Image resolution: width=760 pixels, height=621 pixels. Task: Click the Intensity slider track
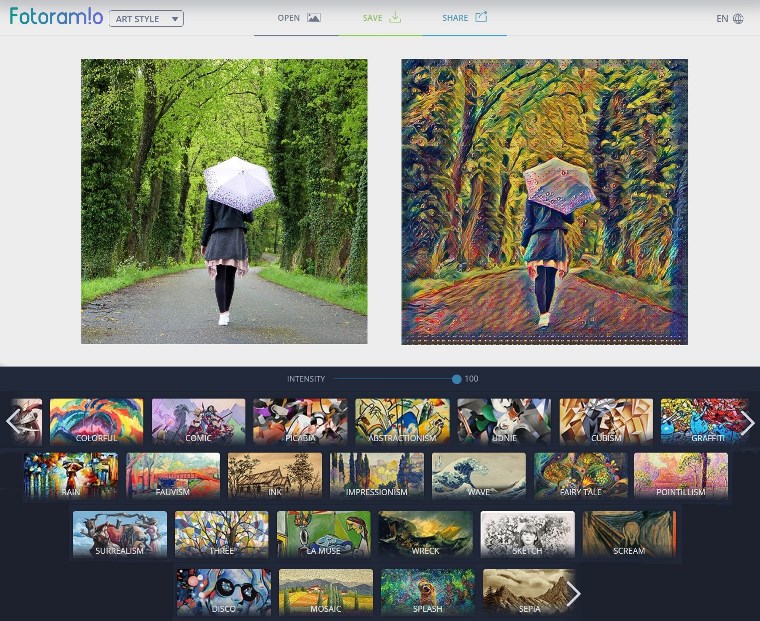pyautogui.click(x=395, y=379)
